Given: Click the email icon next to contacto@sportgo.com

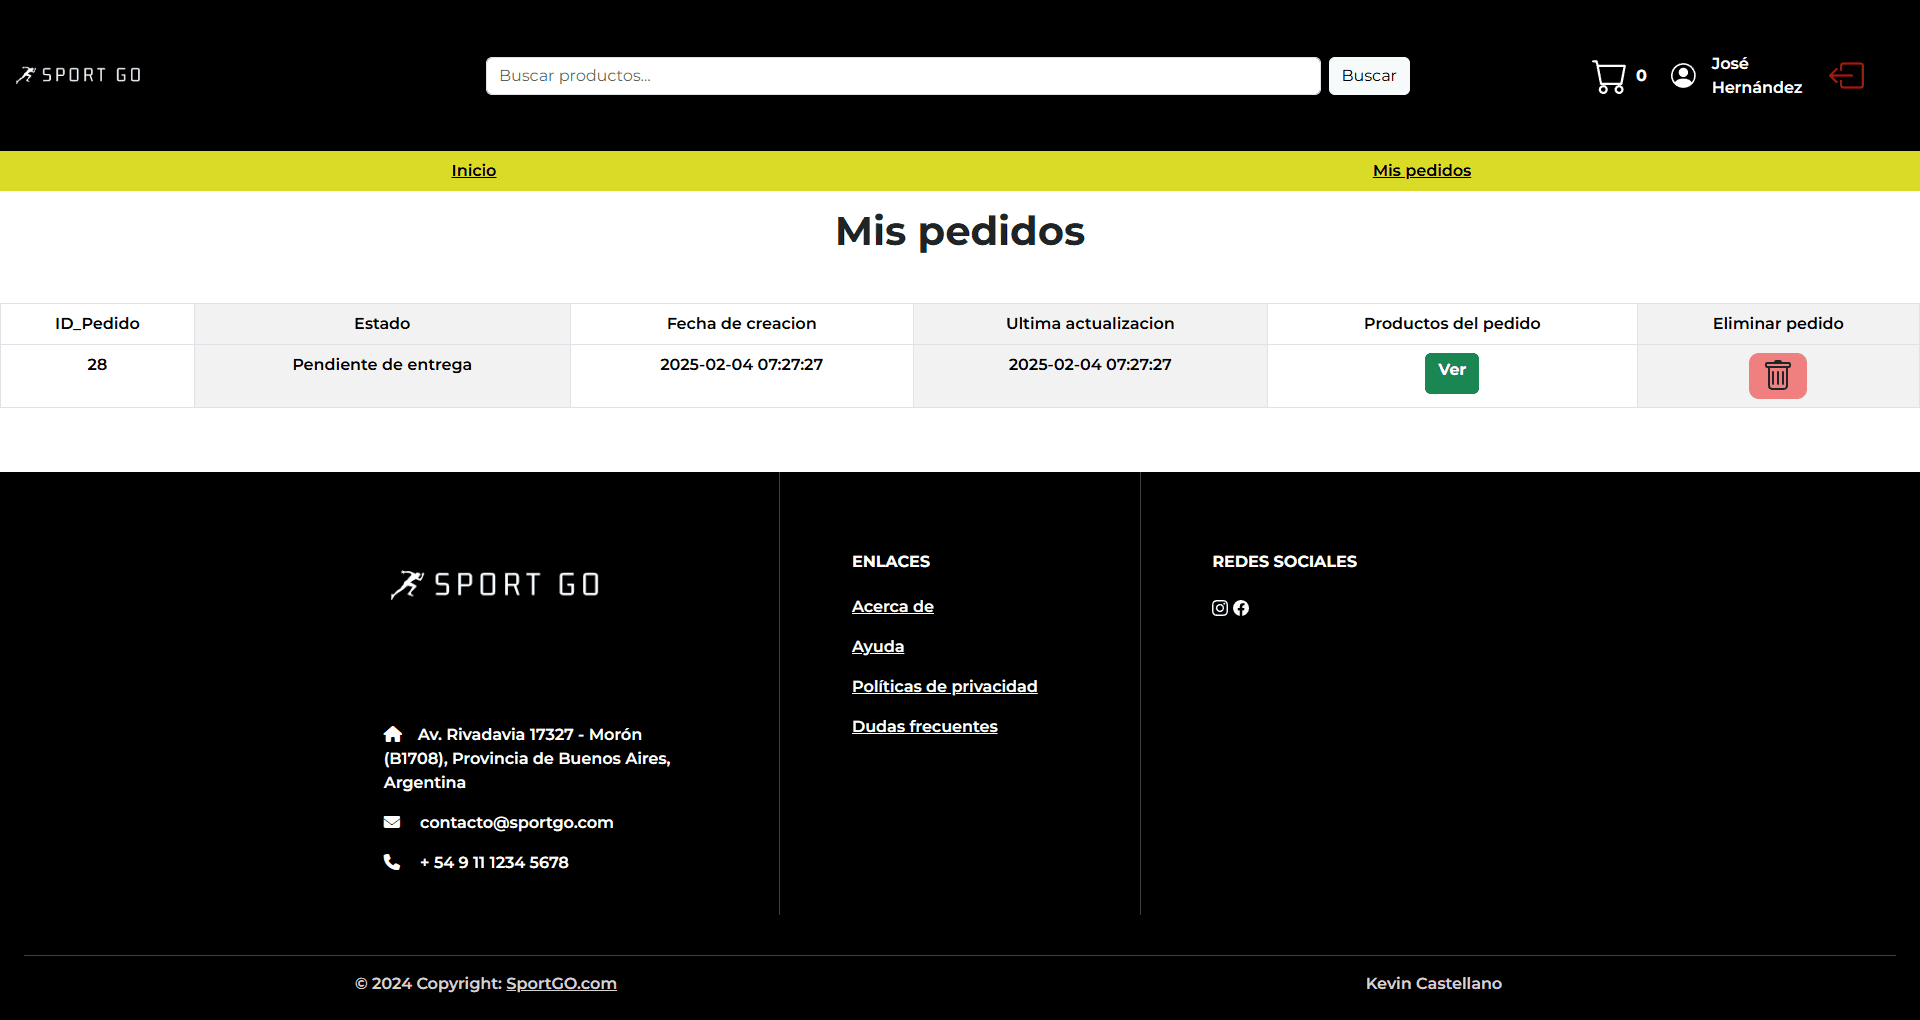Looking at the screenshot, I should pyautogui.click(x=392, y=822).
